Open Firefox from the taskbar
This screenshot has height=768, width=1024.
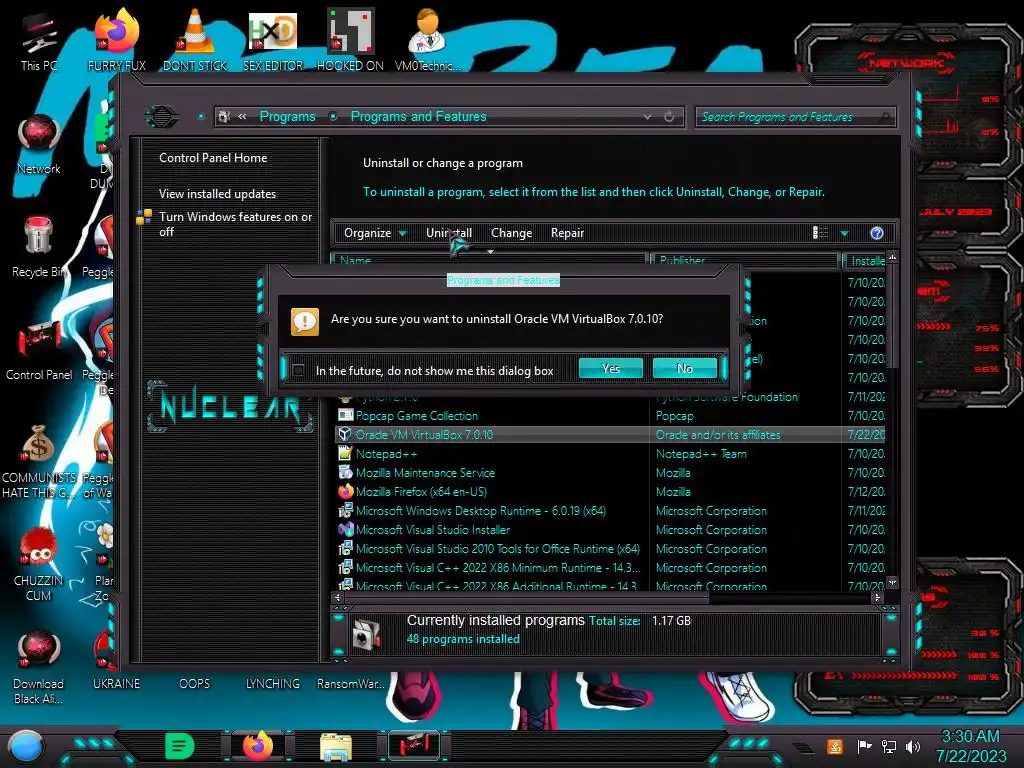(258, 746)
